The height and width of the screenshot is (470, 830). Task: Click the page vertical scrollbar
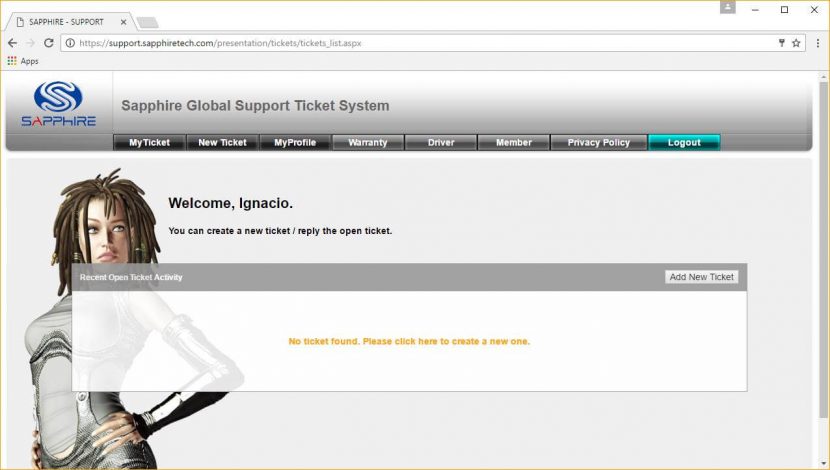pyautogui.click(x=823, y=249)
